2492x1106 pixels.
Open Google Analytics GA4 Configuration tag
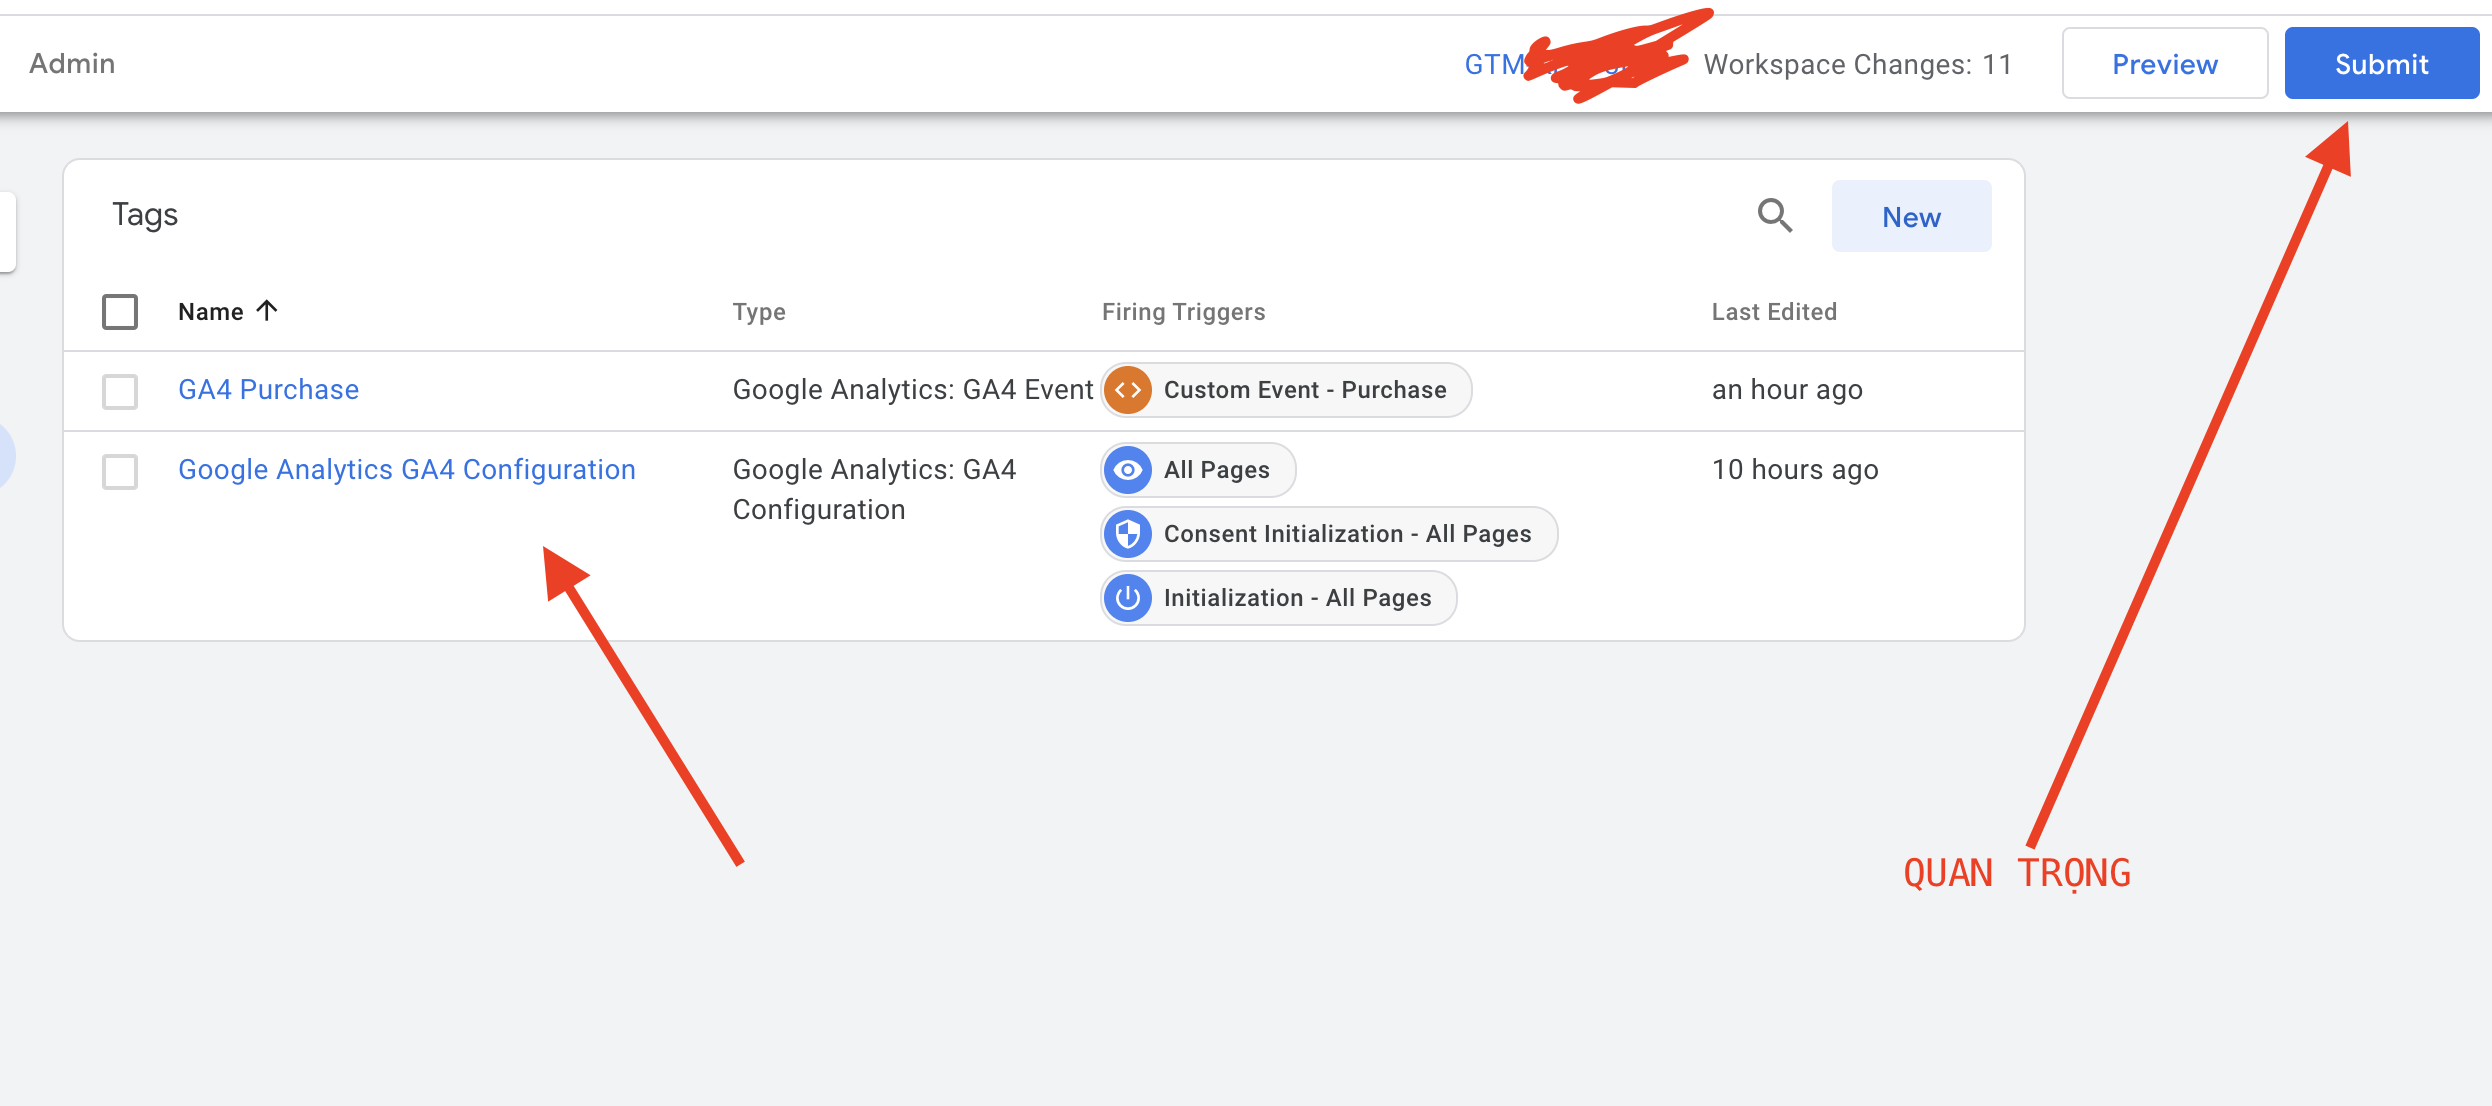(x=406, y=469)
